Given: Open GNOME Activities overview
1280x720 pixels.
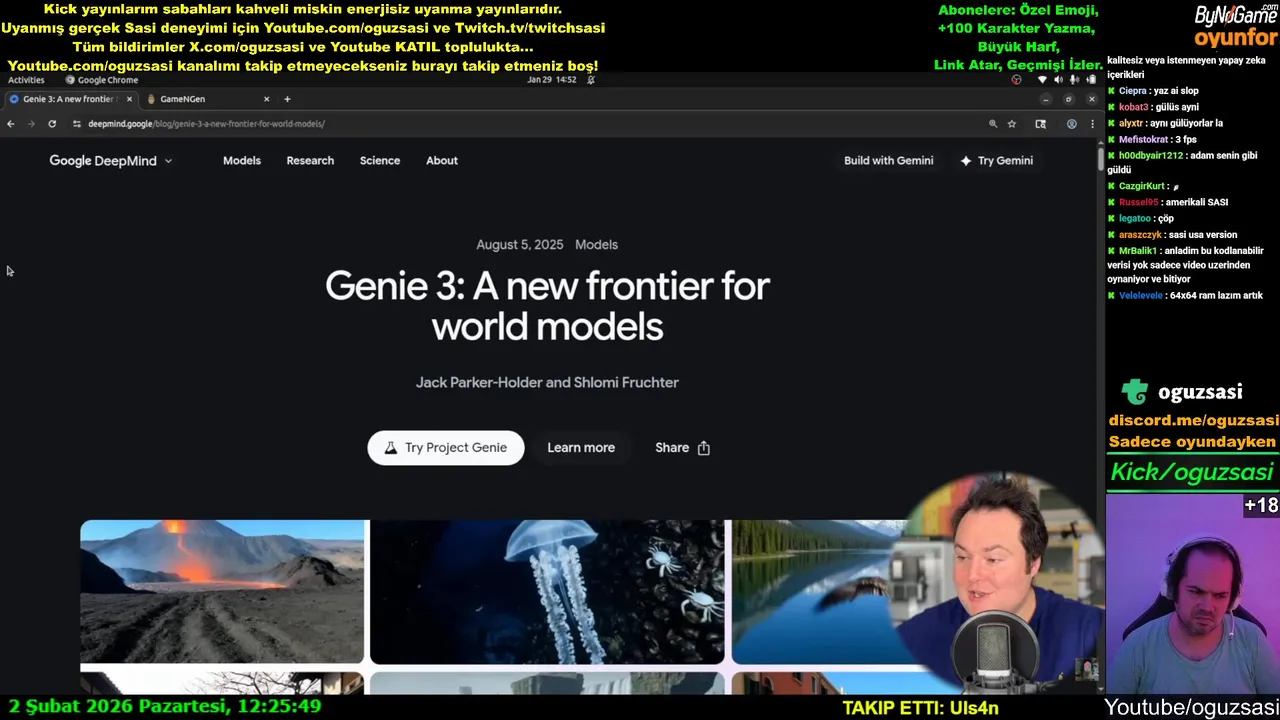Looking at the screenshot, I should pos(26,80).
